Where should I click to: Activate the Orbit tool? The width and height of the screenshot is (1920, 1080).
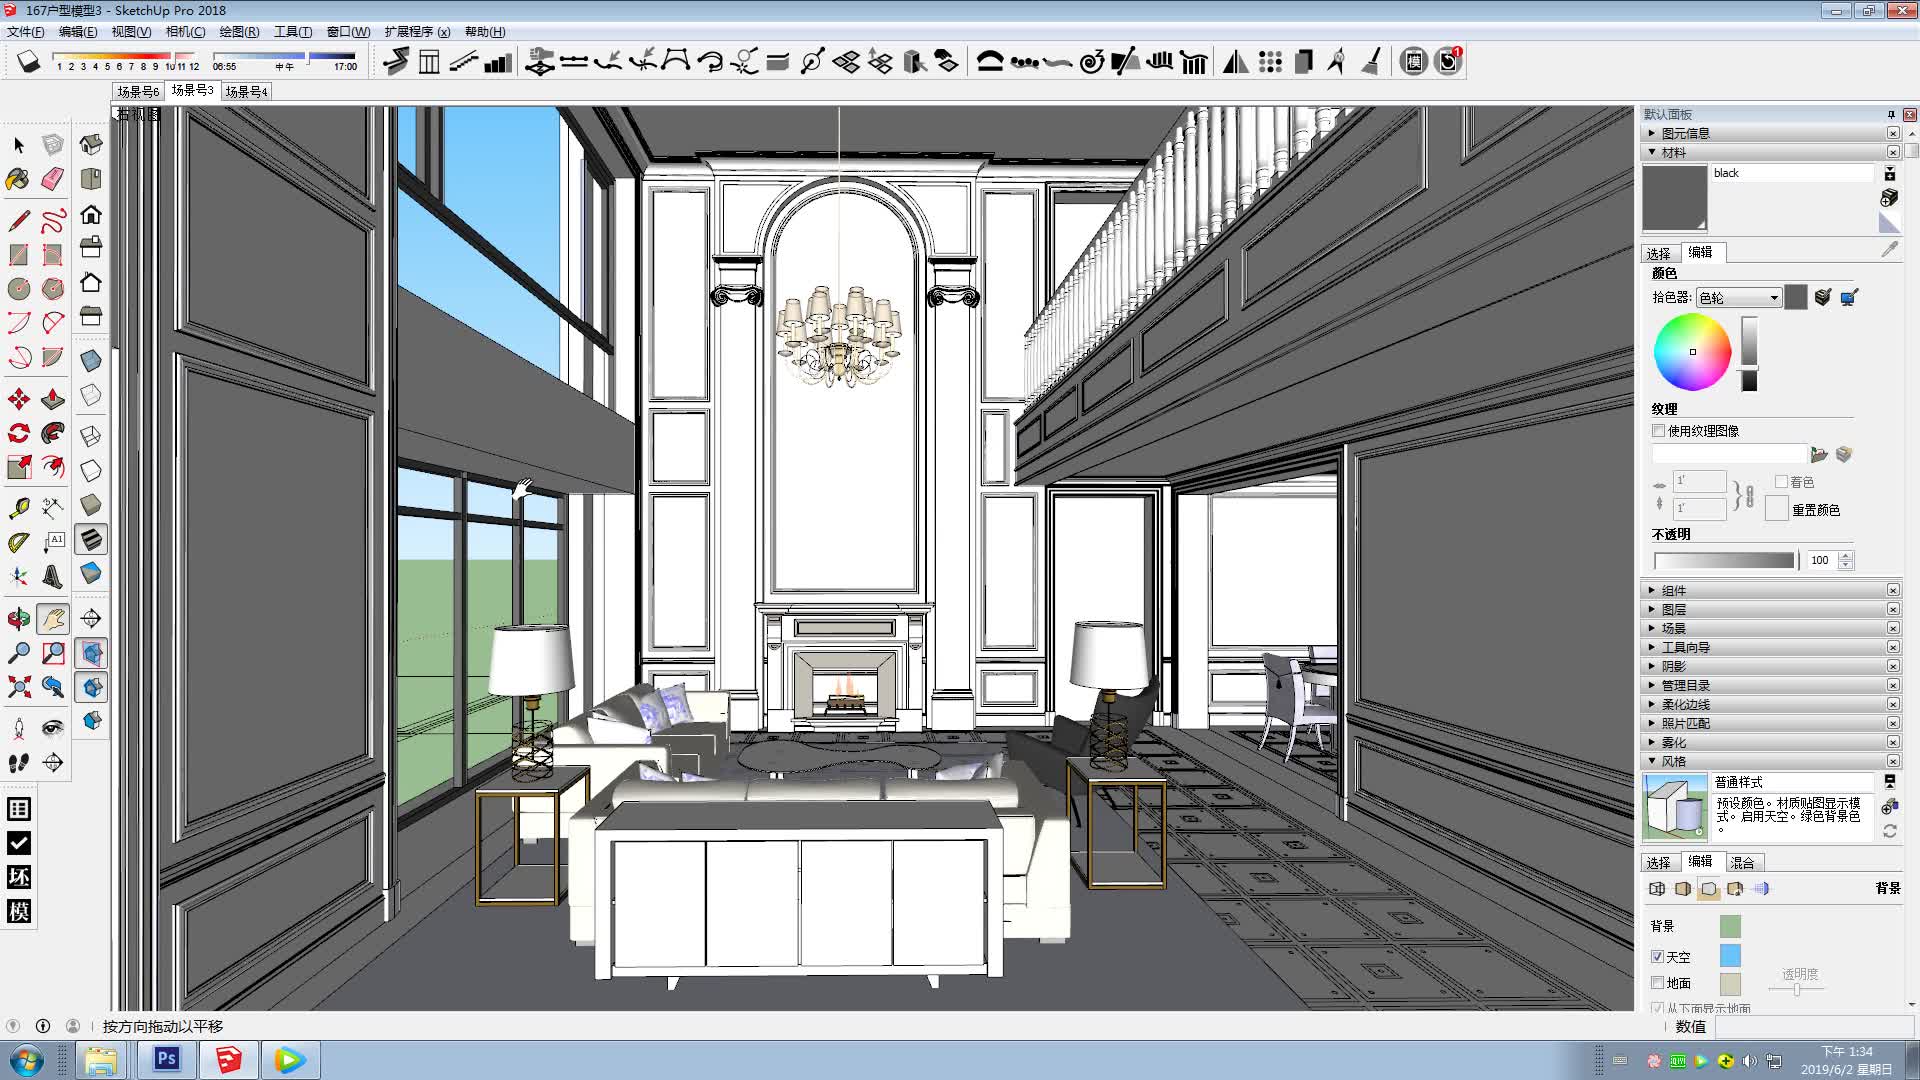point(18,619)
